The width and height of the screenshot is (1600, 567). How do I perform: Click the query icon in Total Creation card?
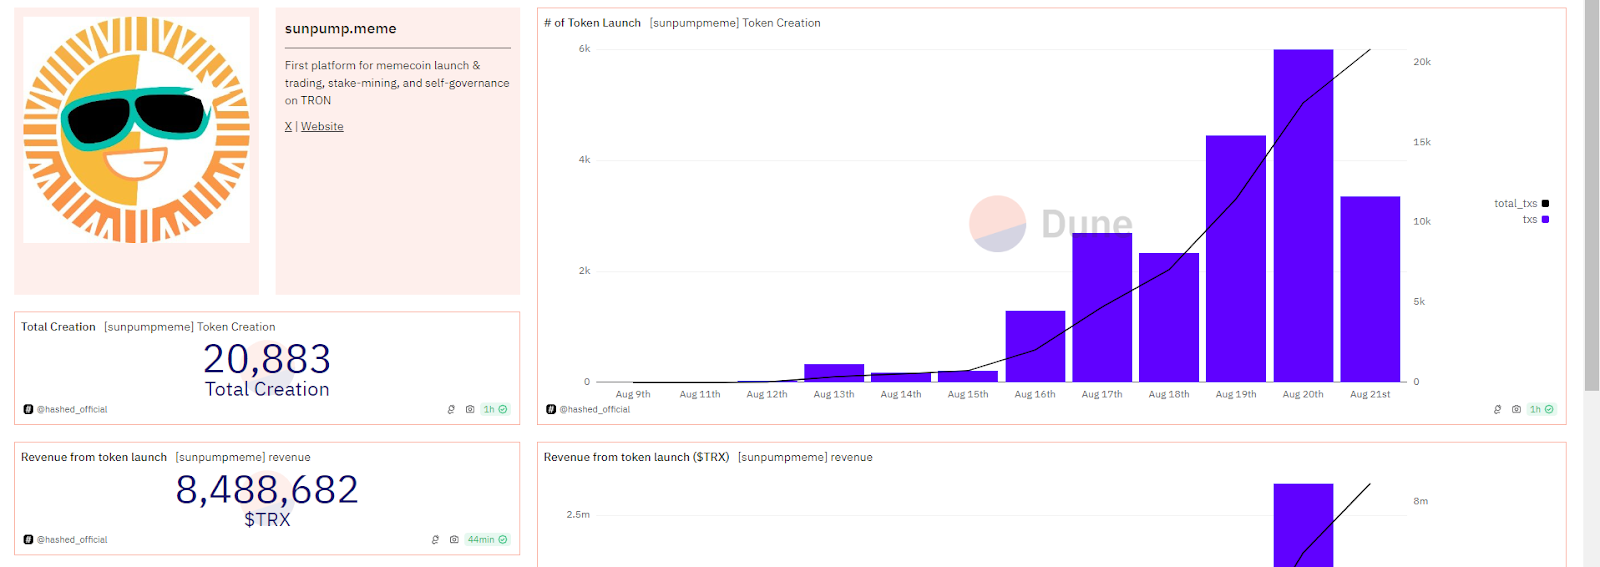coord(451,409)
